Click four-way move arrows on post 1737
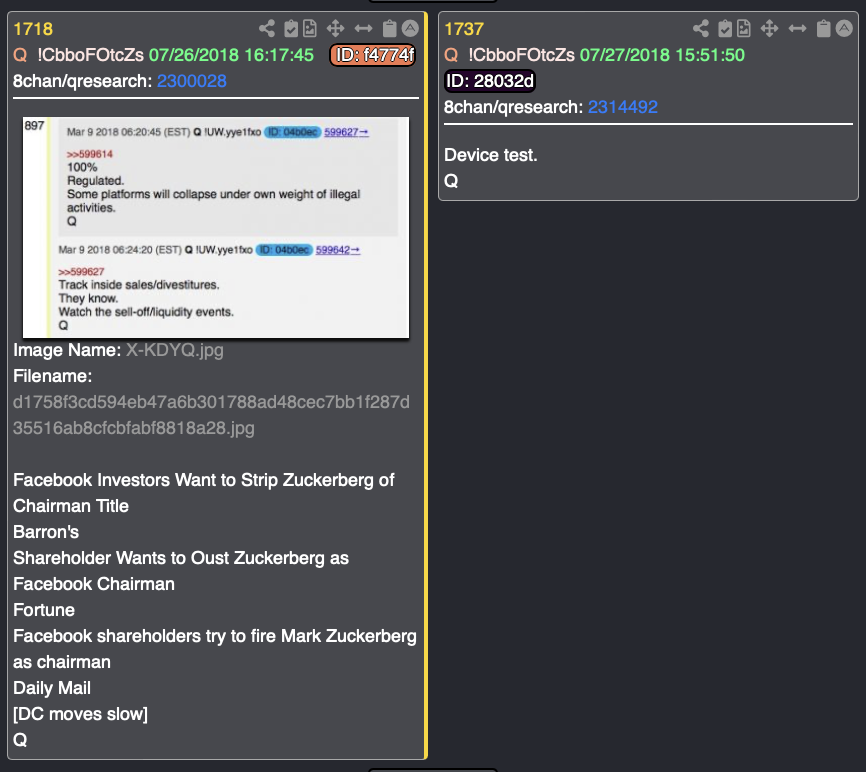The width and height of the screenshot is (866, 772). pyautogui.click(x=770, y=29)
